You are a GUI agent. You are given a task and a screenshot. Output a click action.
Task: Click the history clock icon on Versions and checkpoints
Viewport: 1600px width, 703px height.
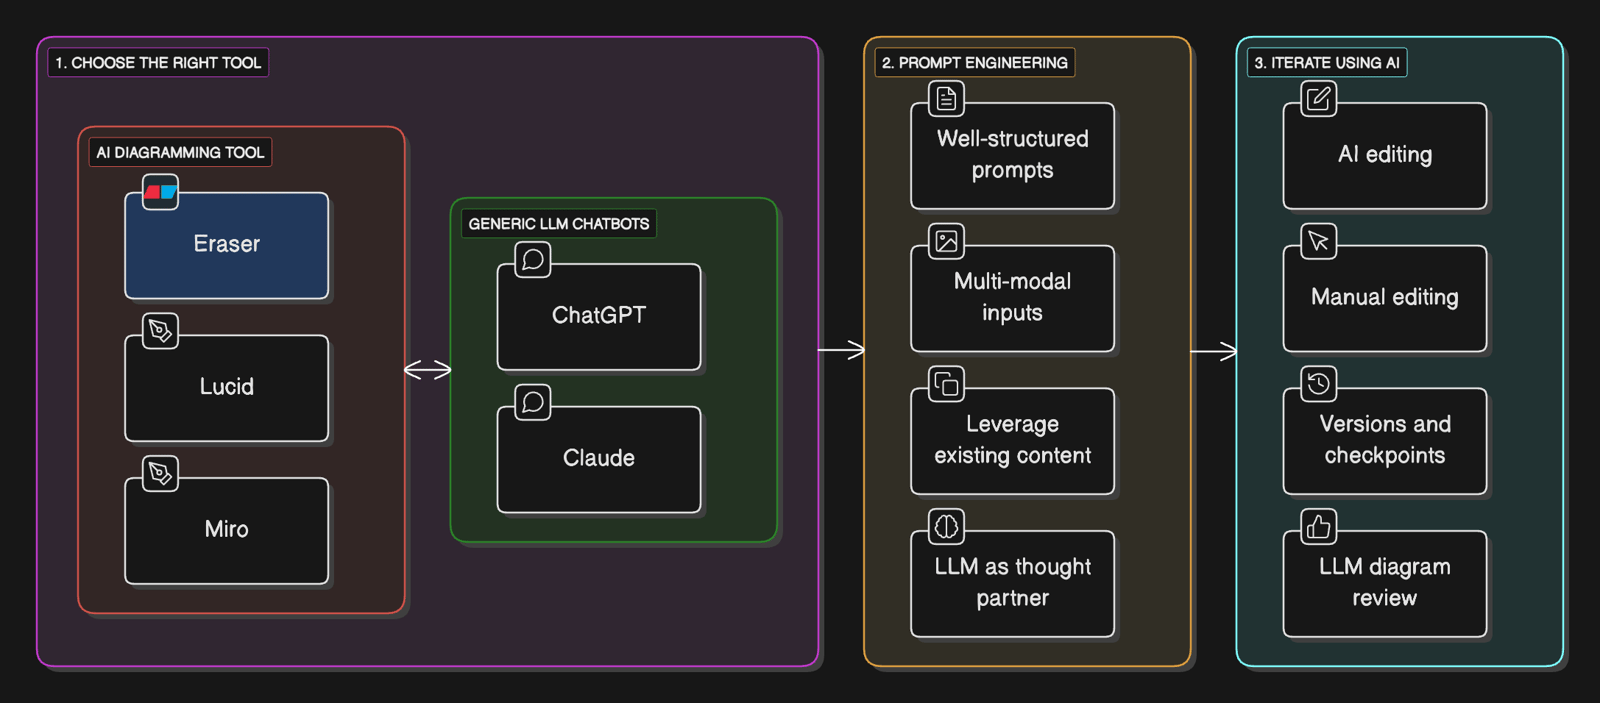[x=1319, y=383]
